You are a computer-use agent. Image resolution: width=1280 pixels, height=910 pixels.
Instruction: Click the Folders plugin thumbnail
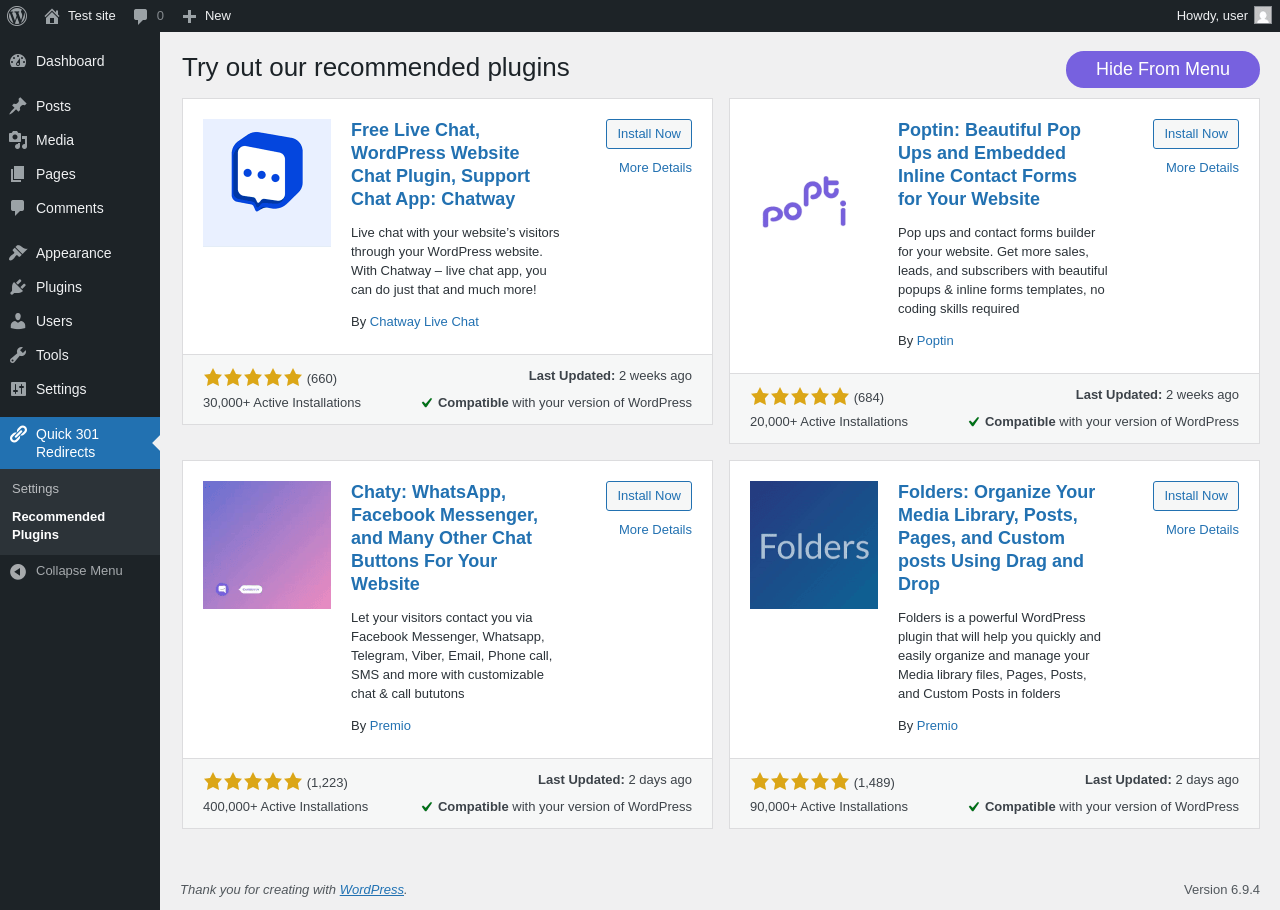click(x=814, y=545)
